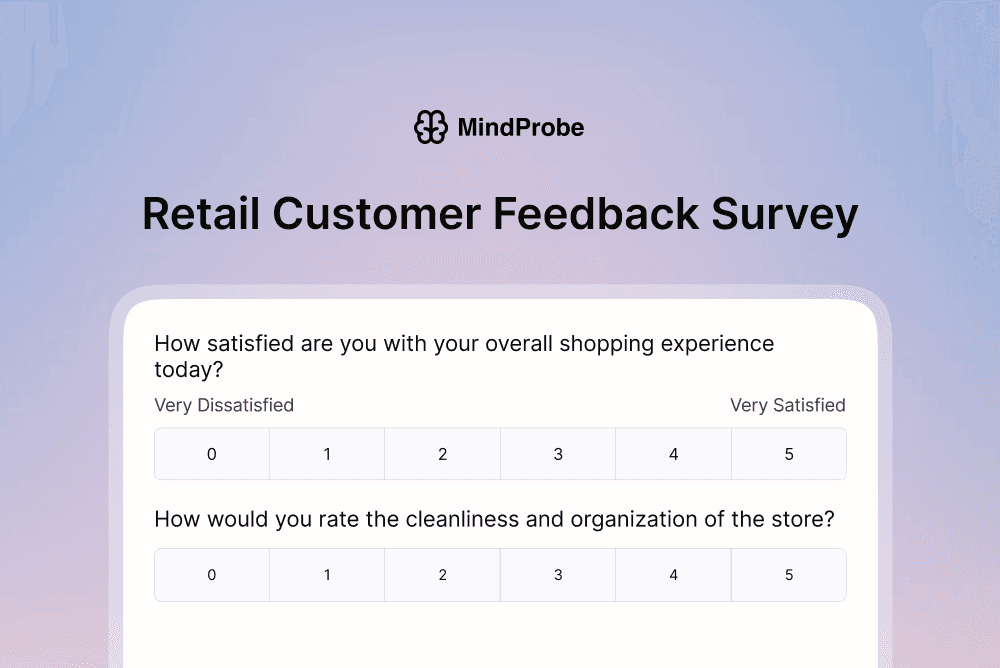Image resolution: width=1000 pixels, height=668 pixels.
Task: Select rating 0 for overall shopping experience
Action: point(211,453)
